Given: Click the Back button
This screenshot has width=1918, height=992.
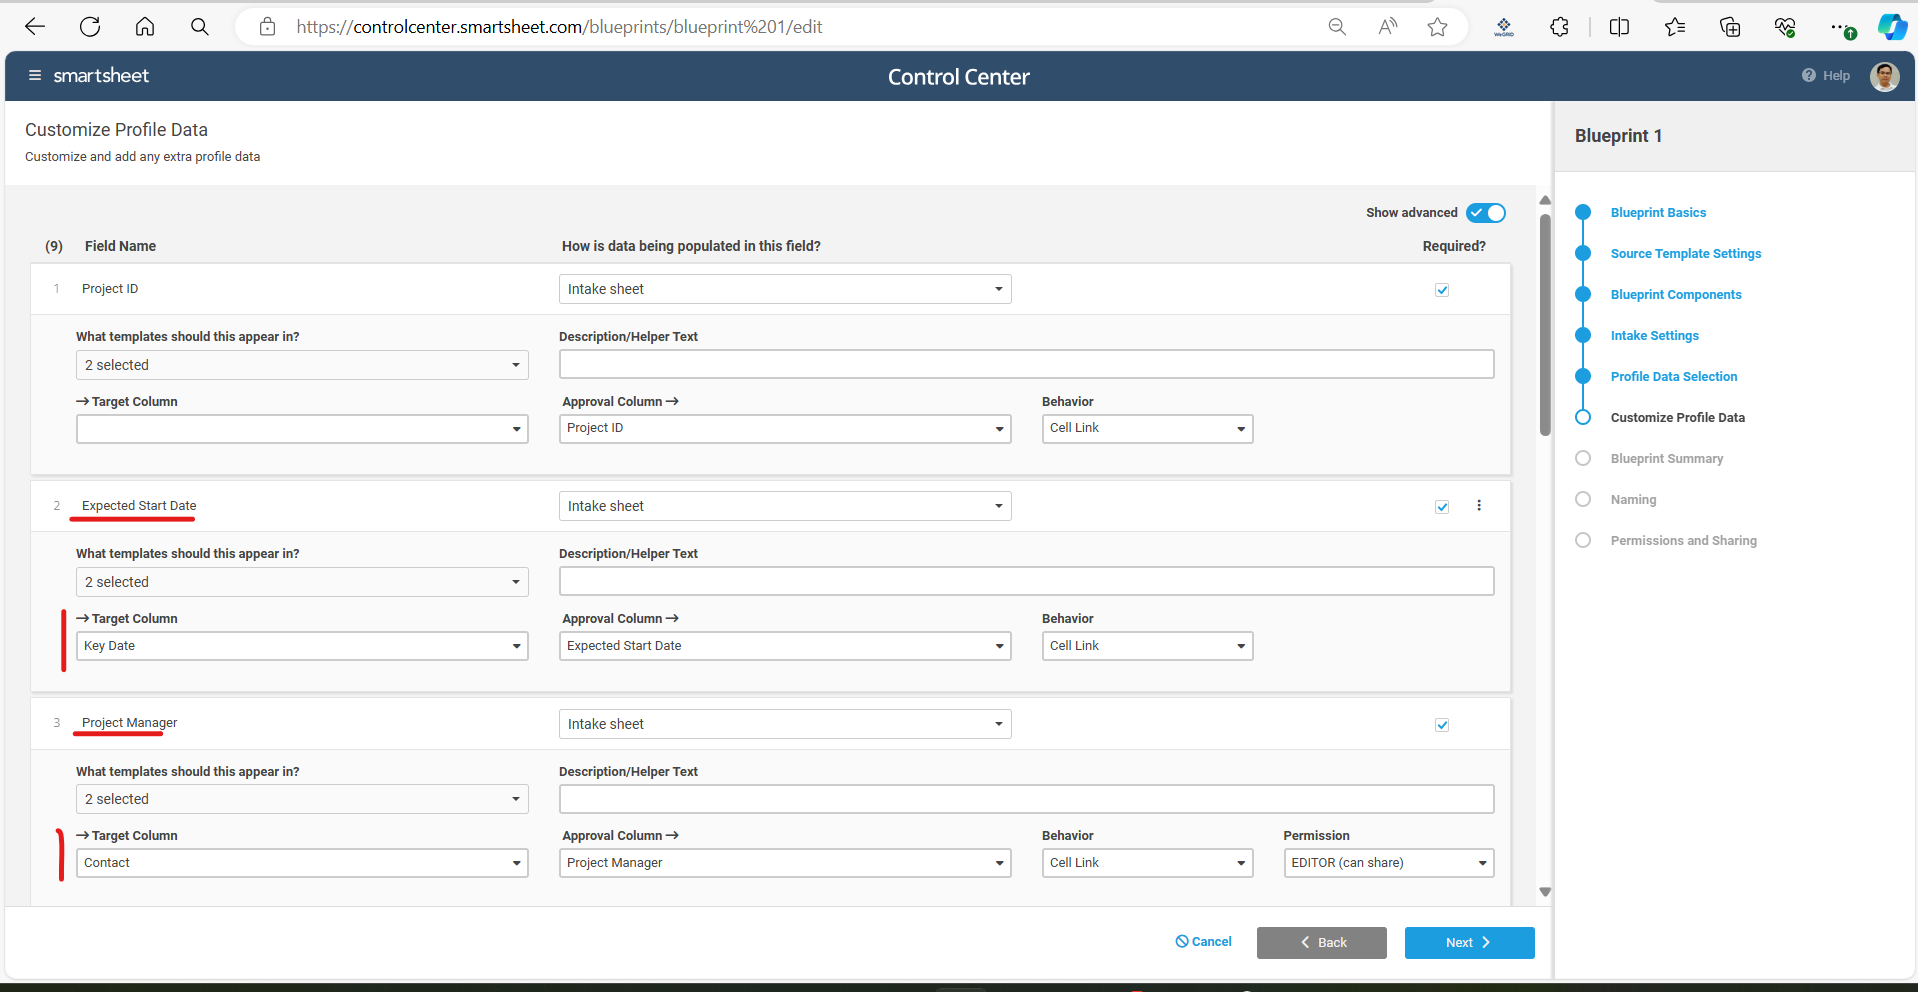Looking at the screenshot, I should point(1321,943).
